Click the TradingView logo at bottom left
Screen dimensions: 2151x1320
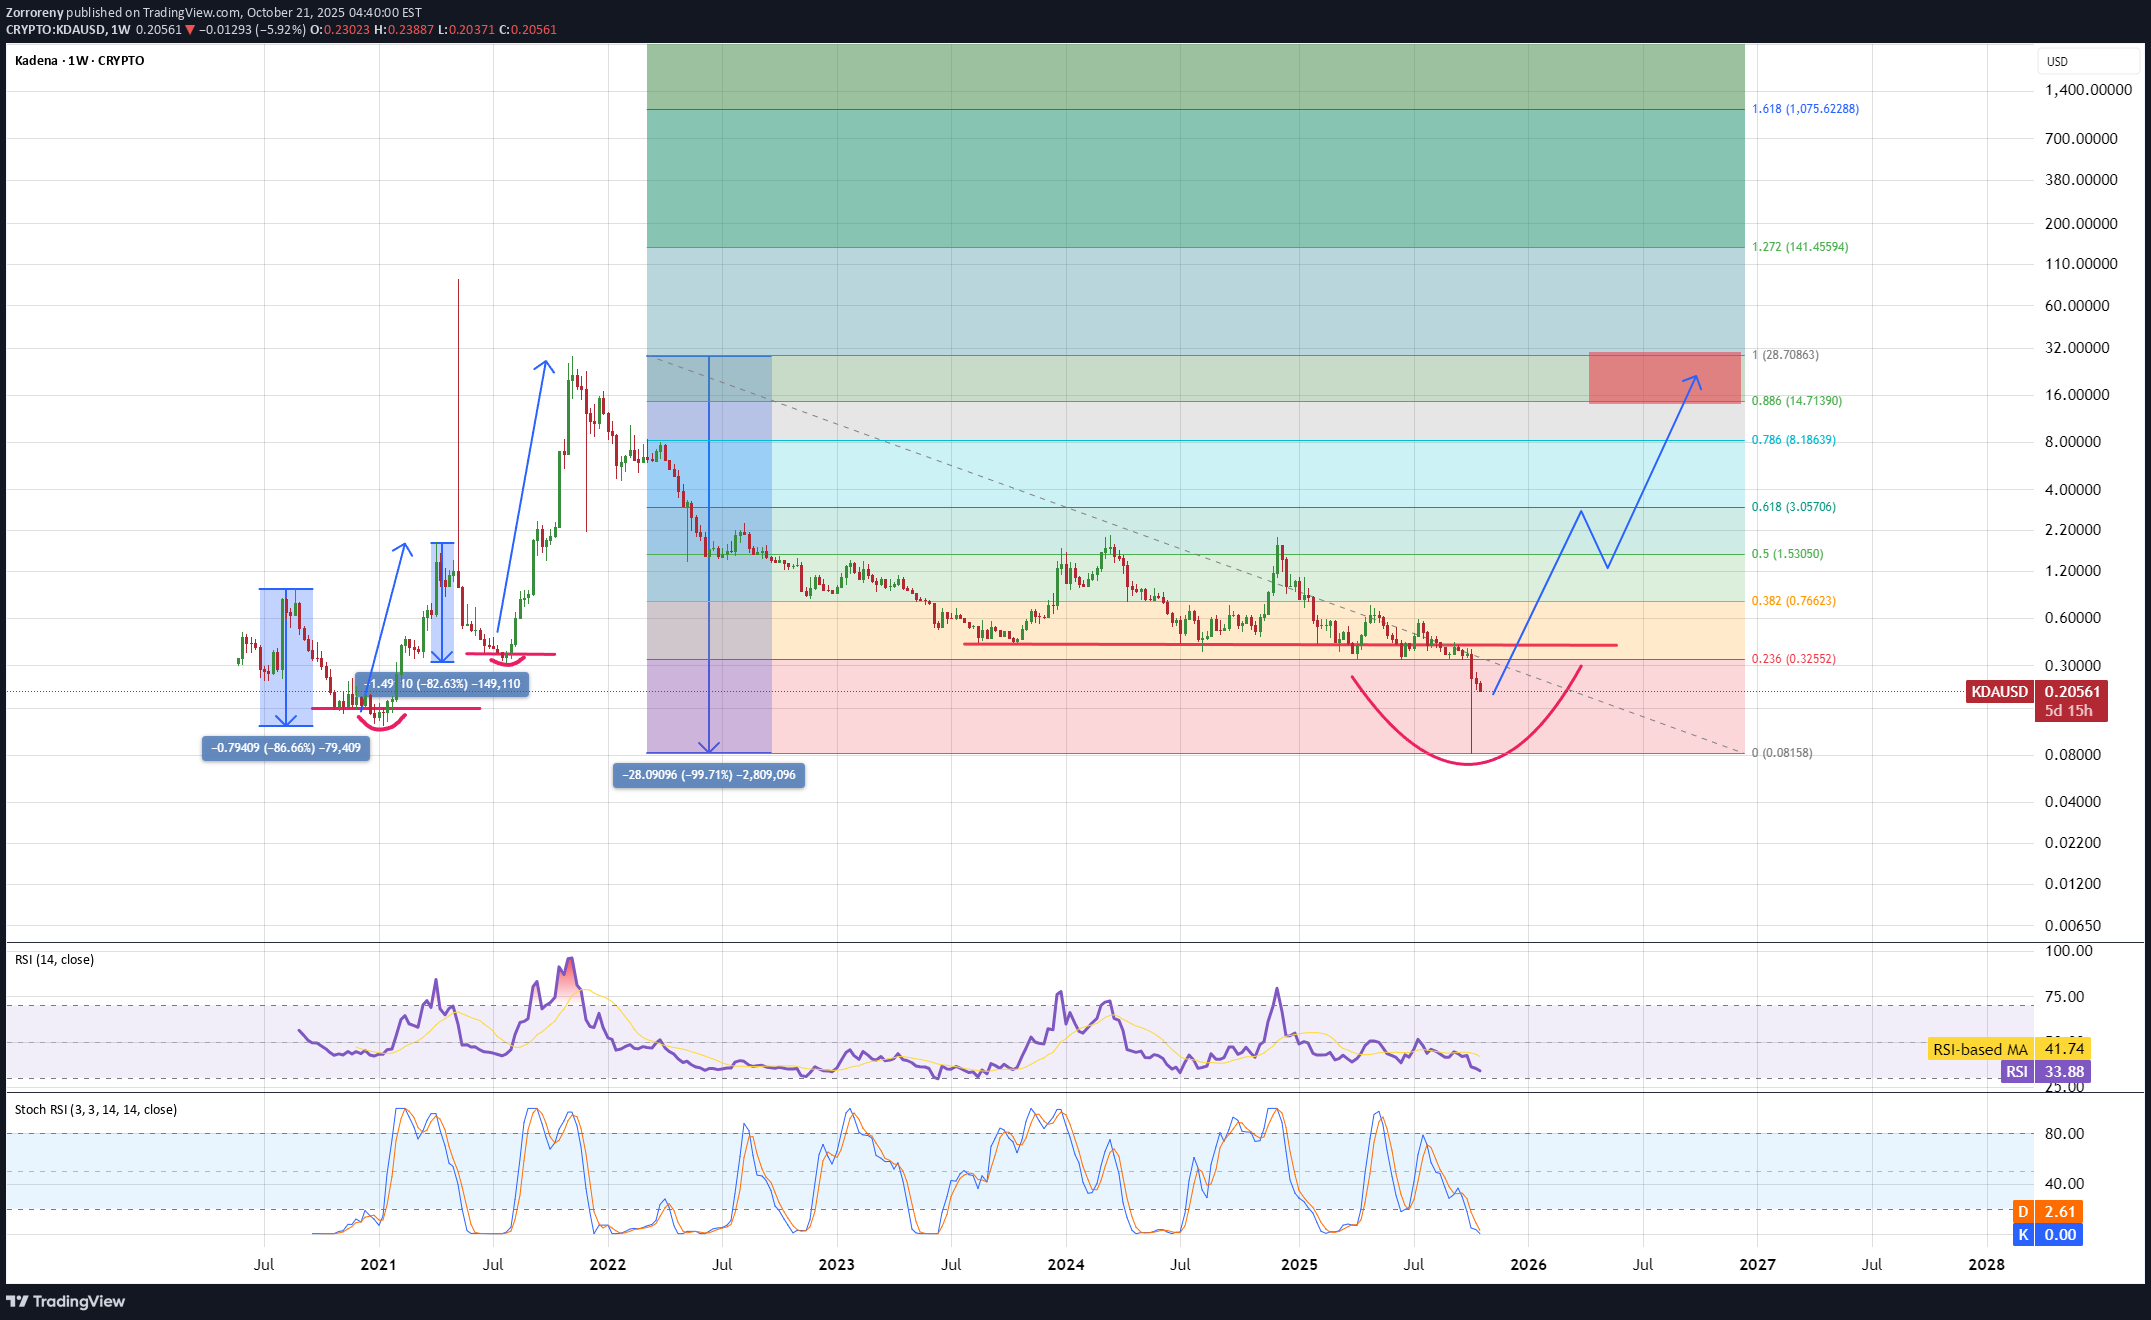[66, 1301]
